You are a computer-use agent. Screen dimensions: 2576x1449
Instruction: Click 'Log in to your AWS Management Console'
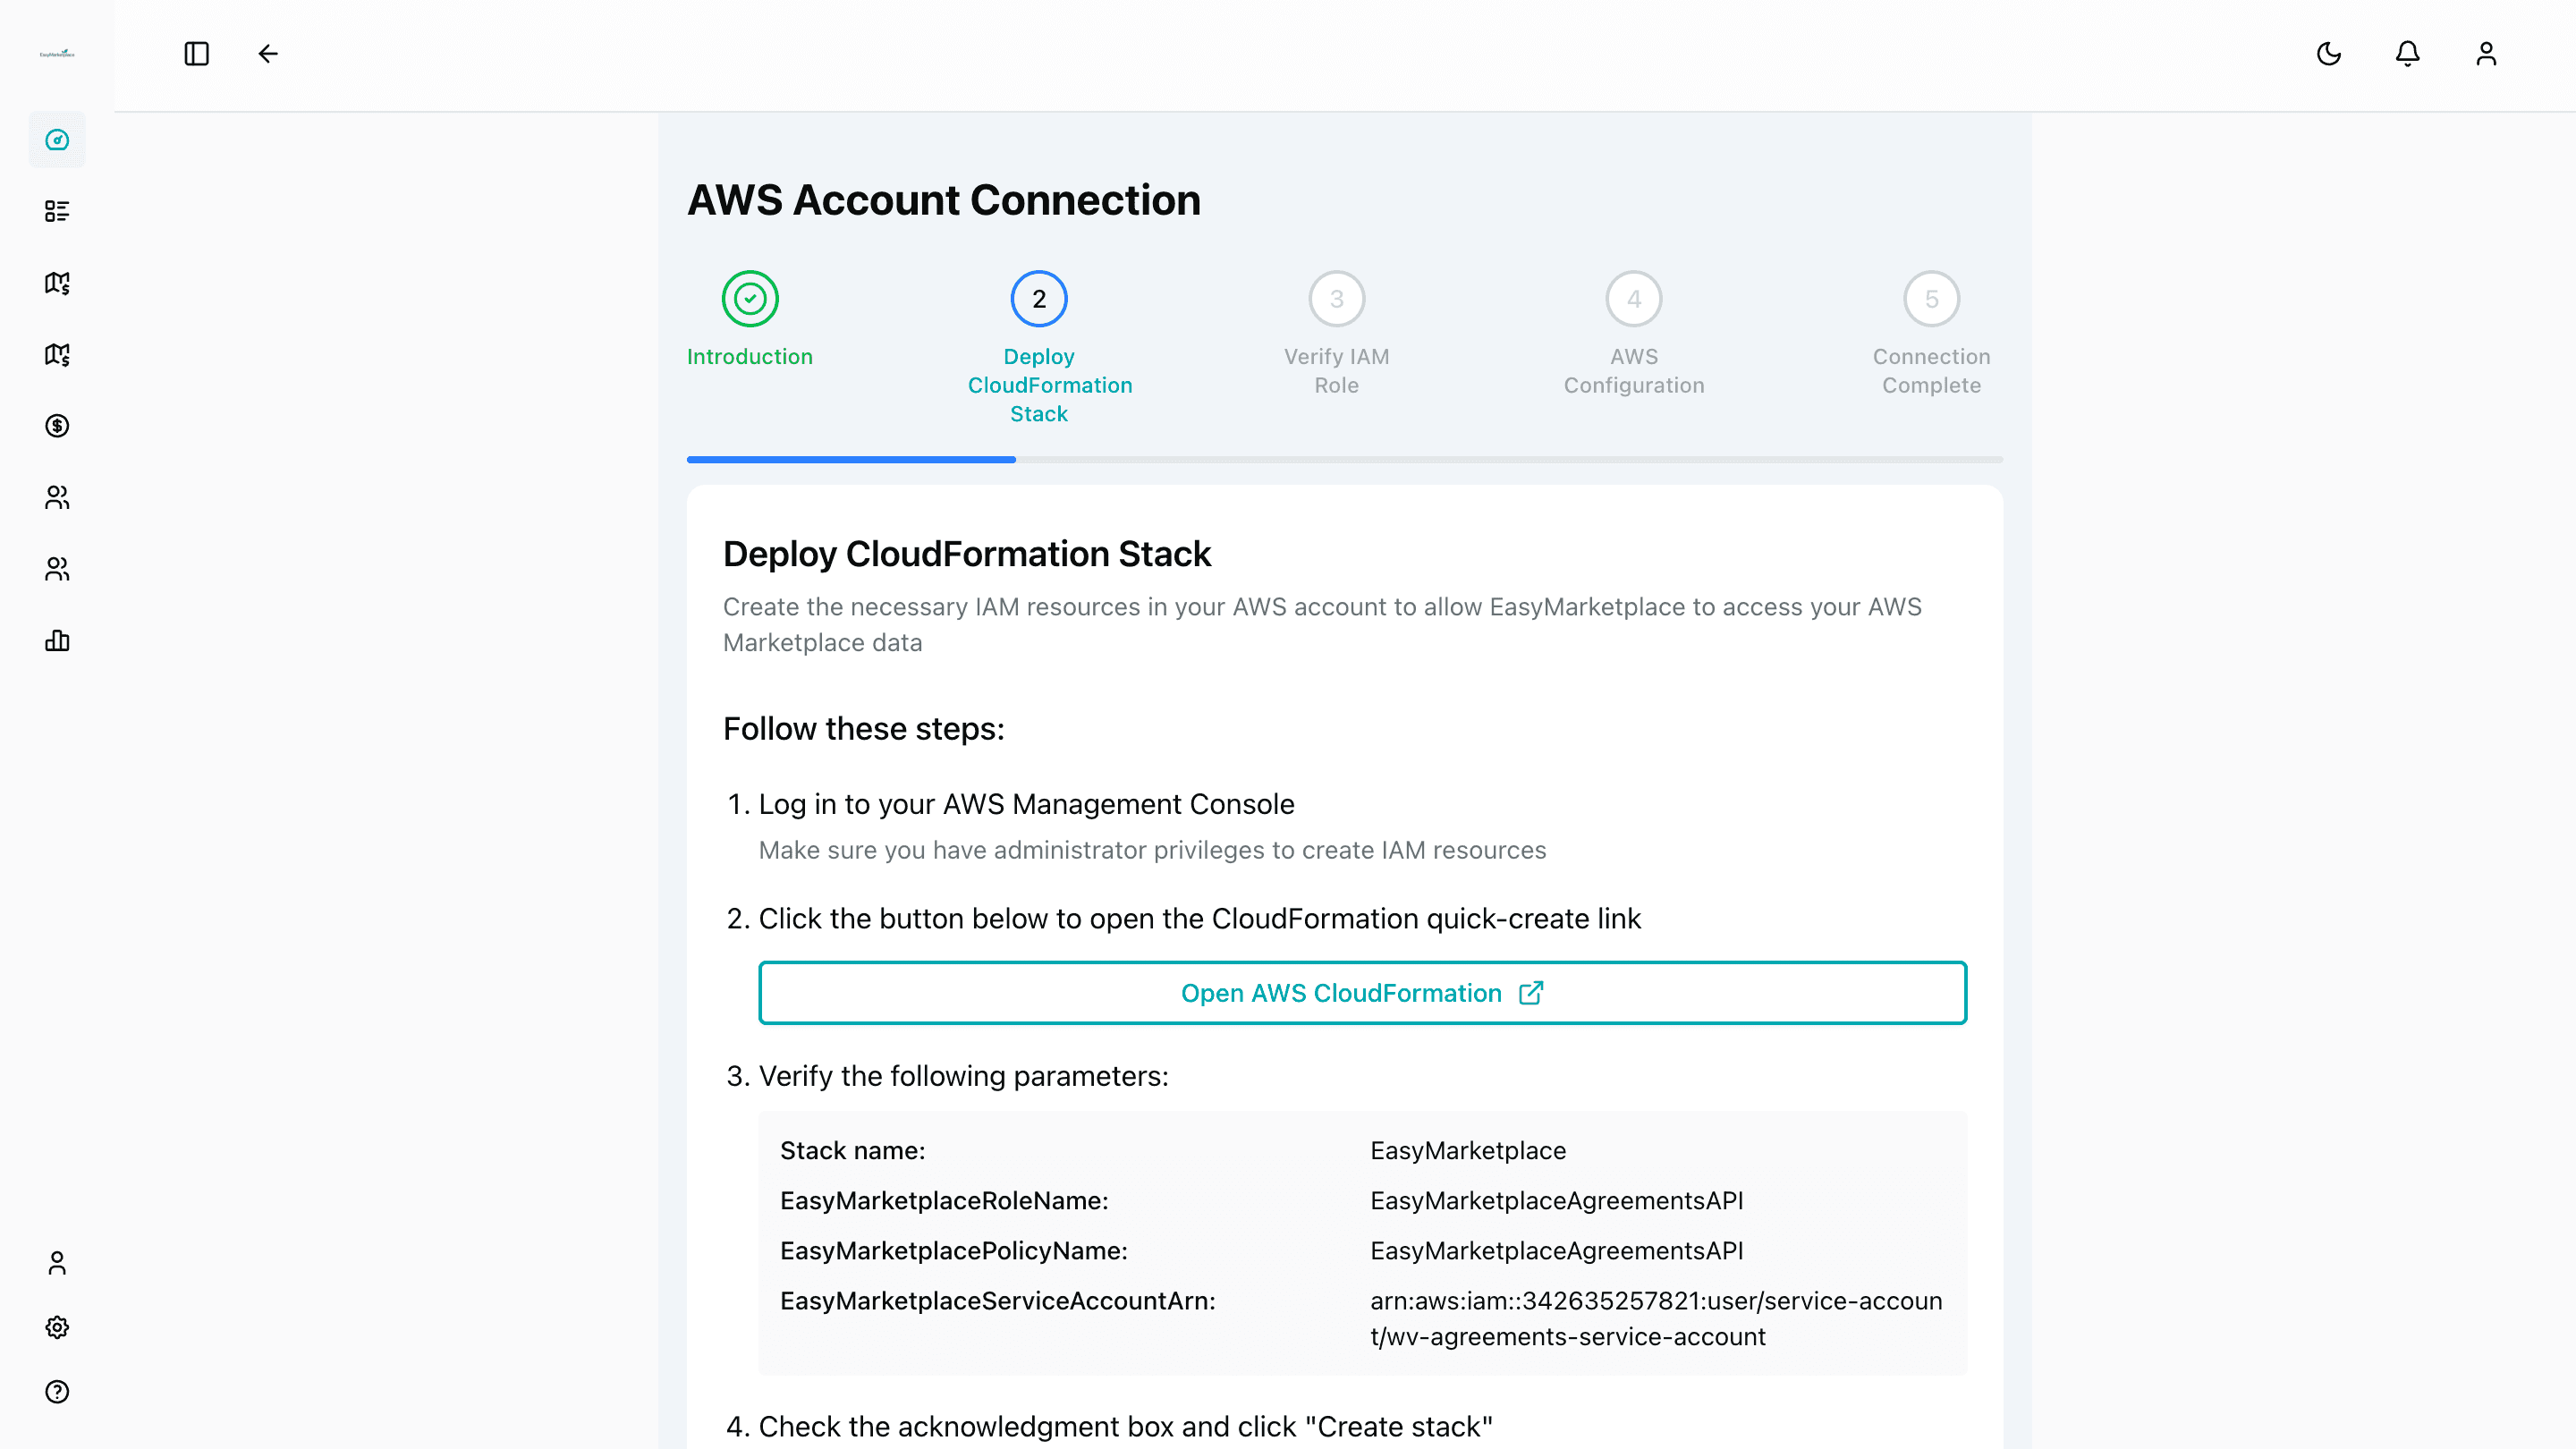(1026, 804)
